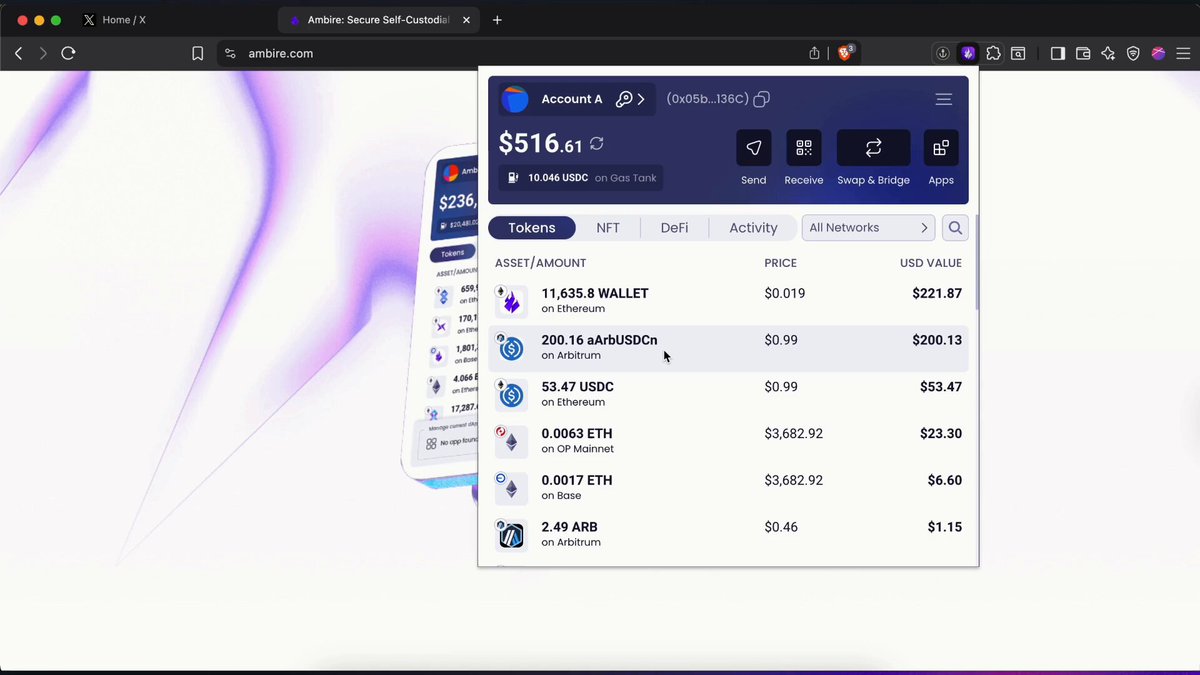Expand the Account A selector
The image size is (1200, 675).
coord(578,99)
